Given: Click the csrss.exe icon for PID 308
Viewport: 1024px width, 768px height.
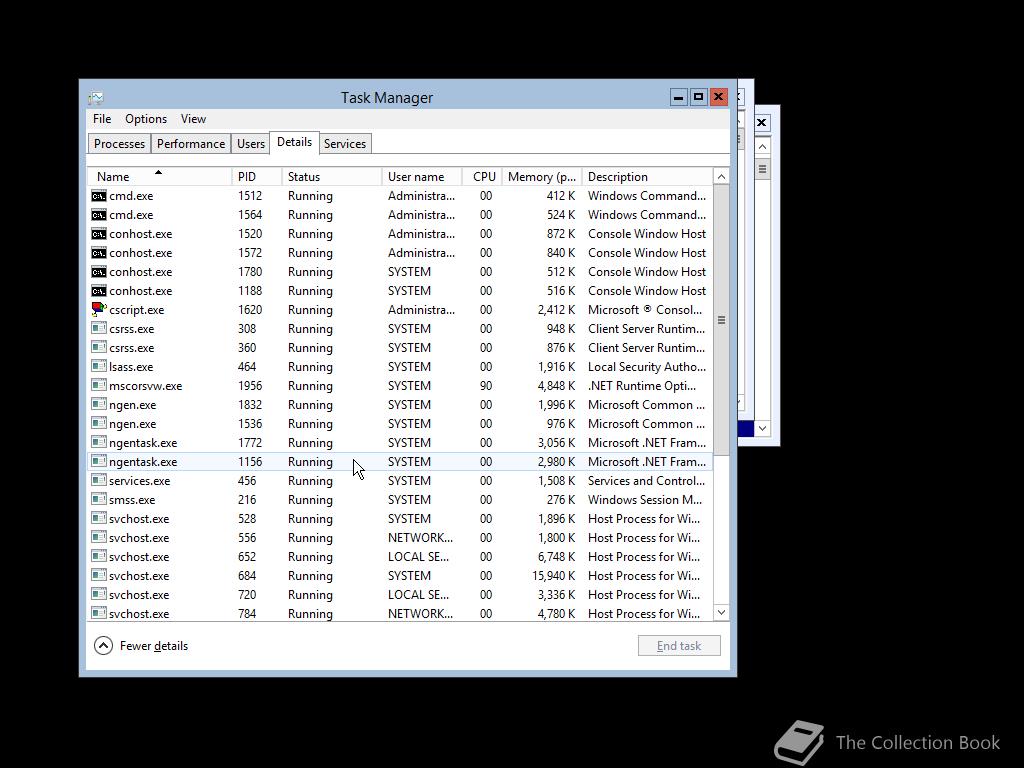Looking at the screenshot, I should [99, 328].
